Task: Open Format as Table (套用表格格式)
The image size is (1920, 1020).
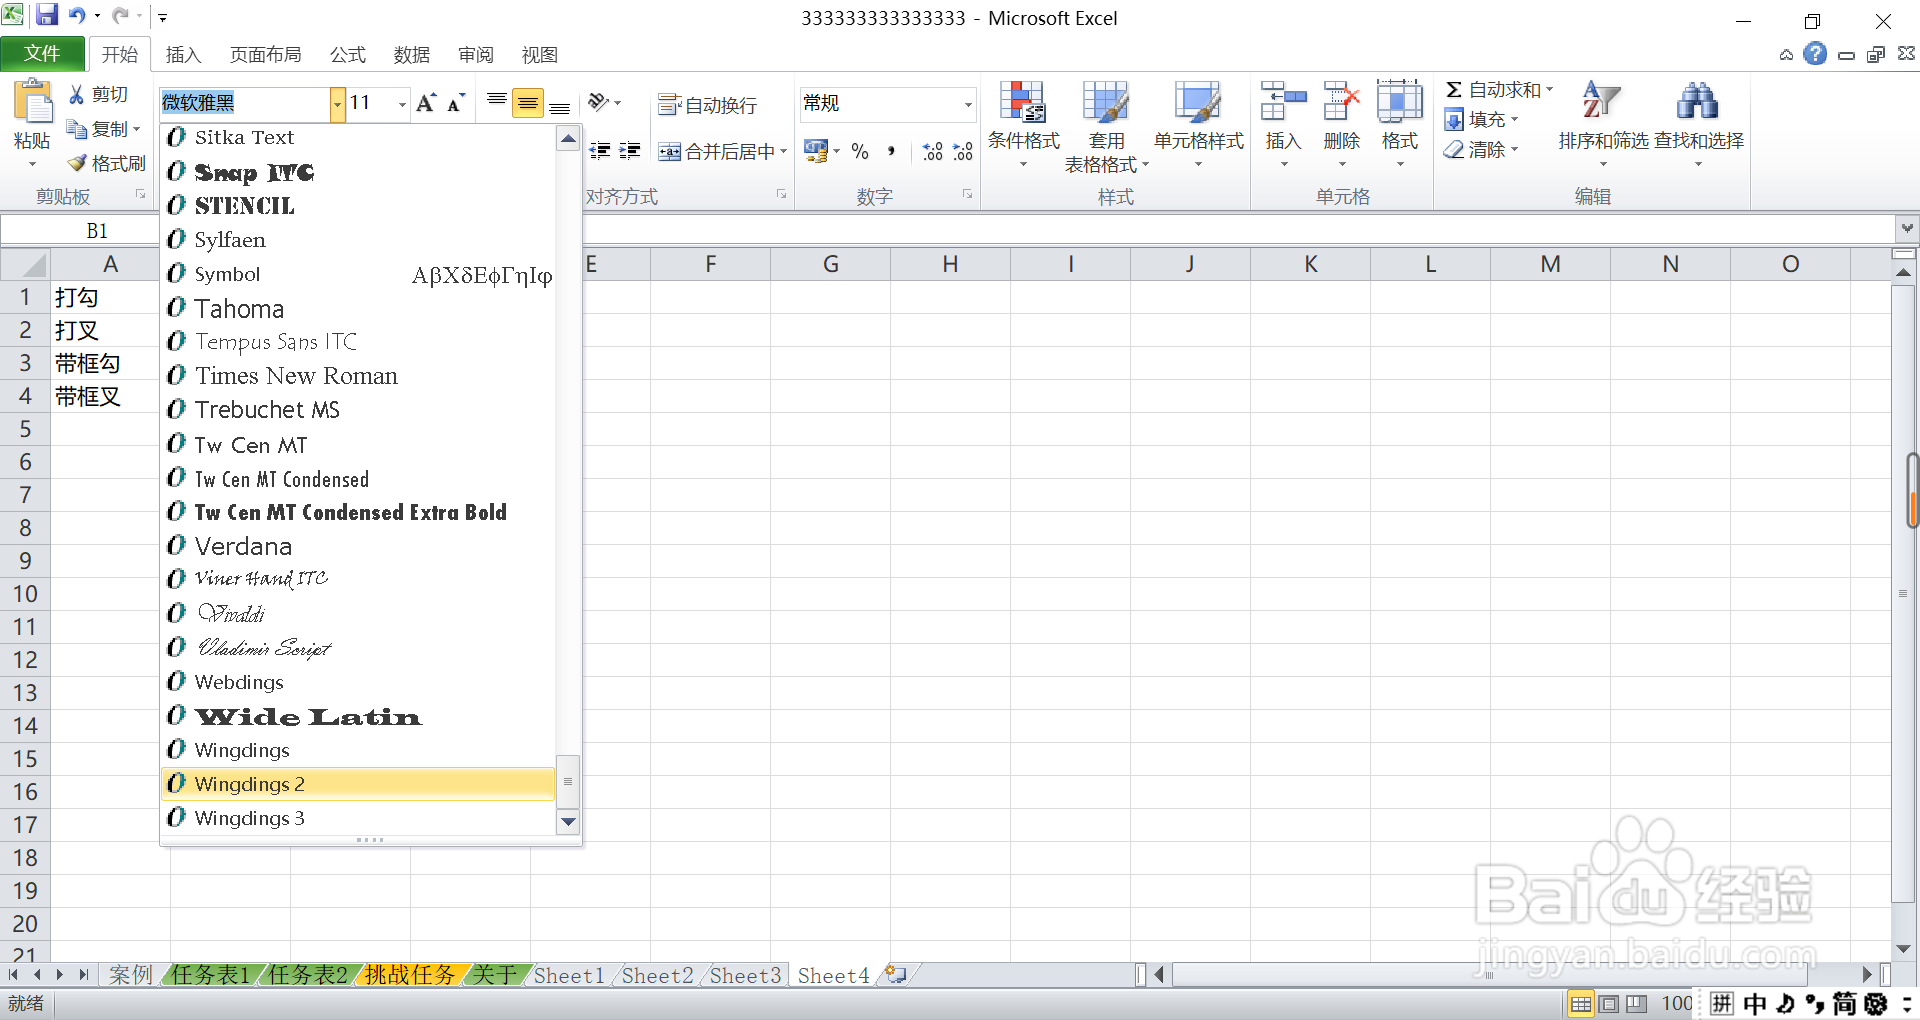Action: pos(1106,127)
